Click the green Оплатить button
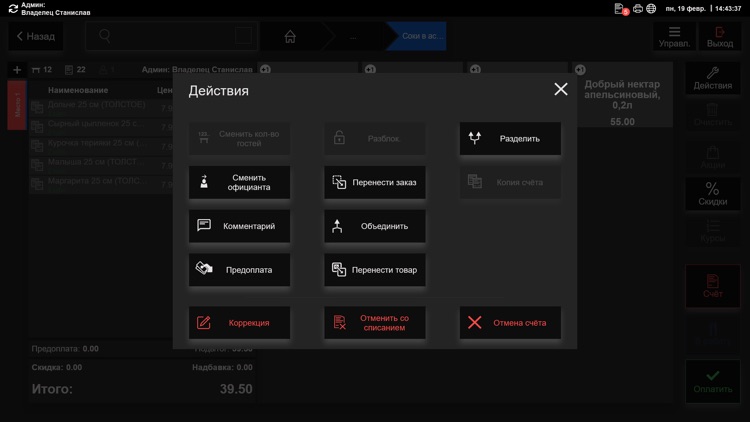The height and width of the screenshot is (422, 750). tap(713, 381)
